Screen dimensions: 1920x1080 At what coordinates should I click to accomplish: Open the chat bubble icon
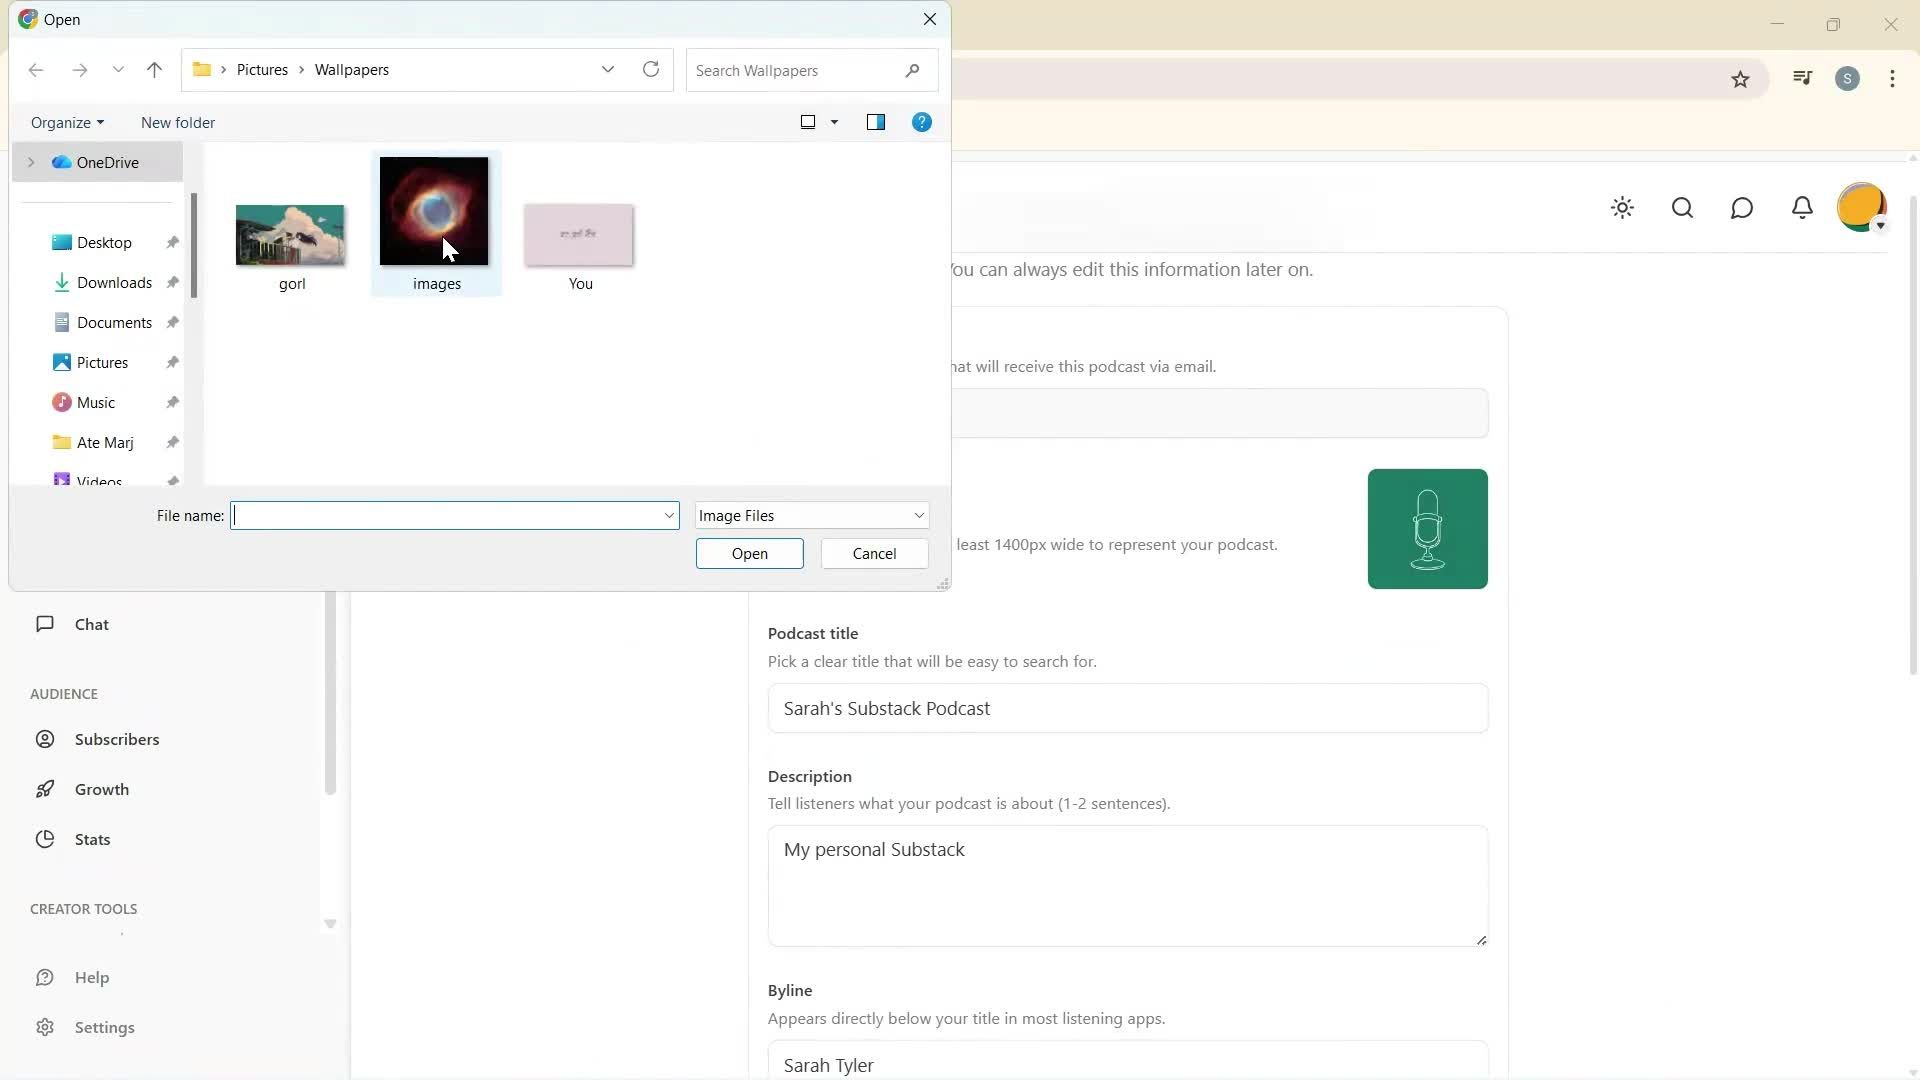[x=1742, y=208]
